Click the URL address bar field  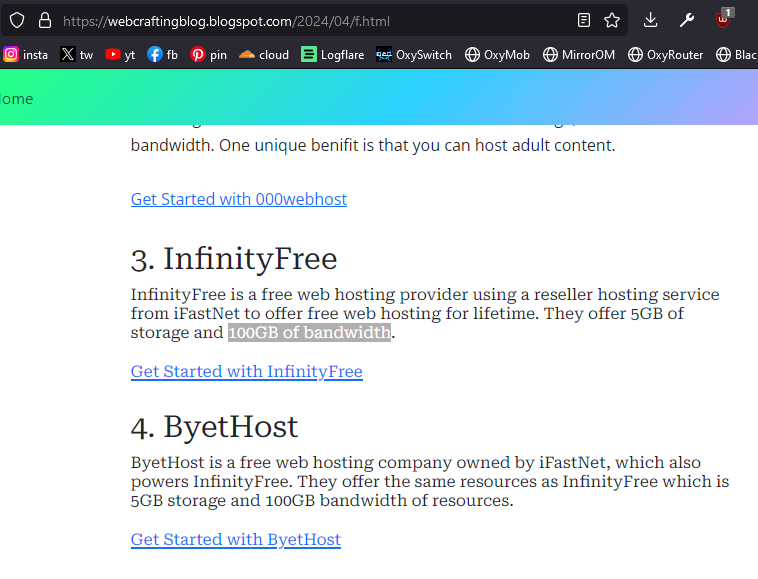pyautogui.click(x=300, y=20)
